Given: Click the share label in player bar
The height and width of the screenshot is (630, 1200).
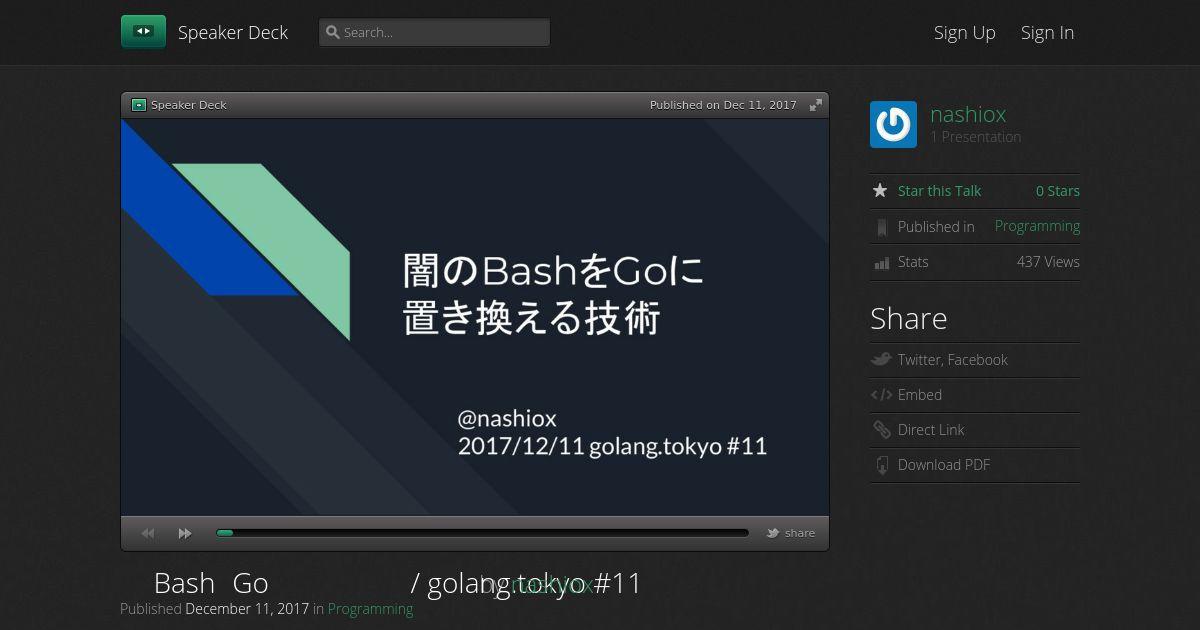Looking at the screenshot, I should [800, 533].
